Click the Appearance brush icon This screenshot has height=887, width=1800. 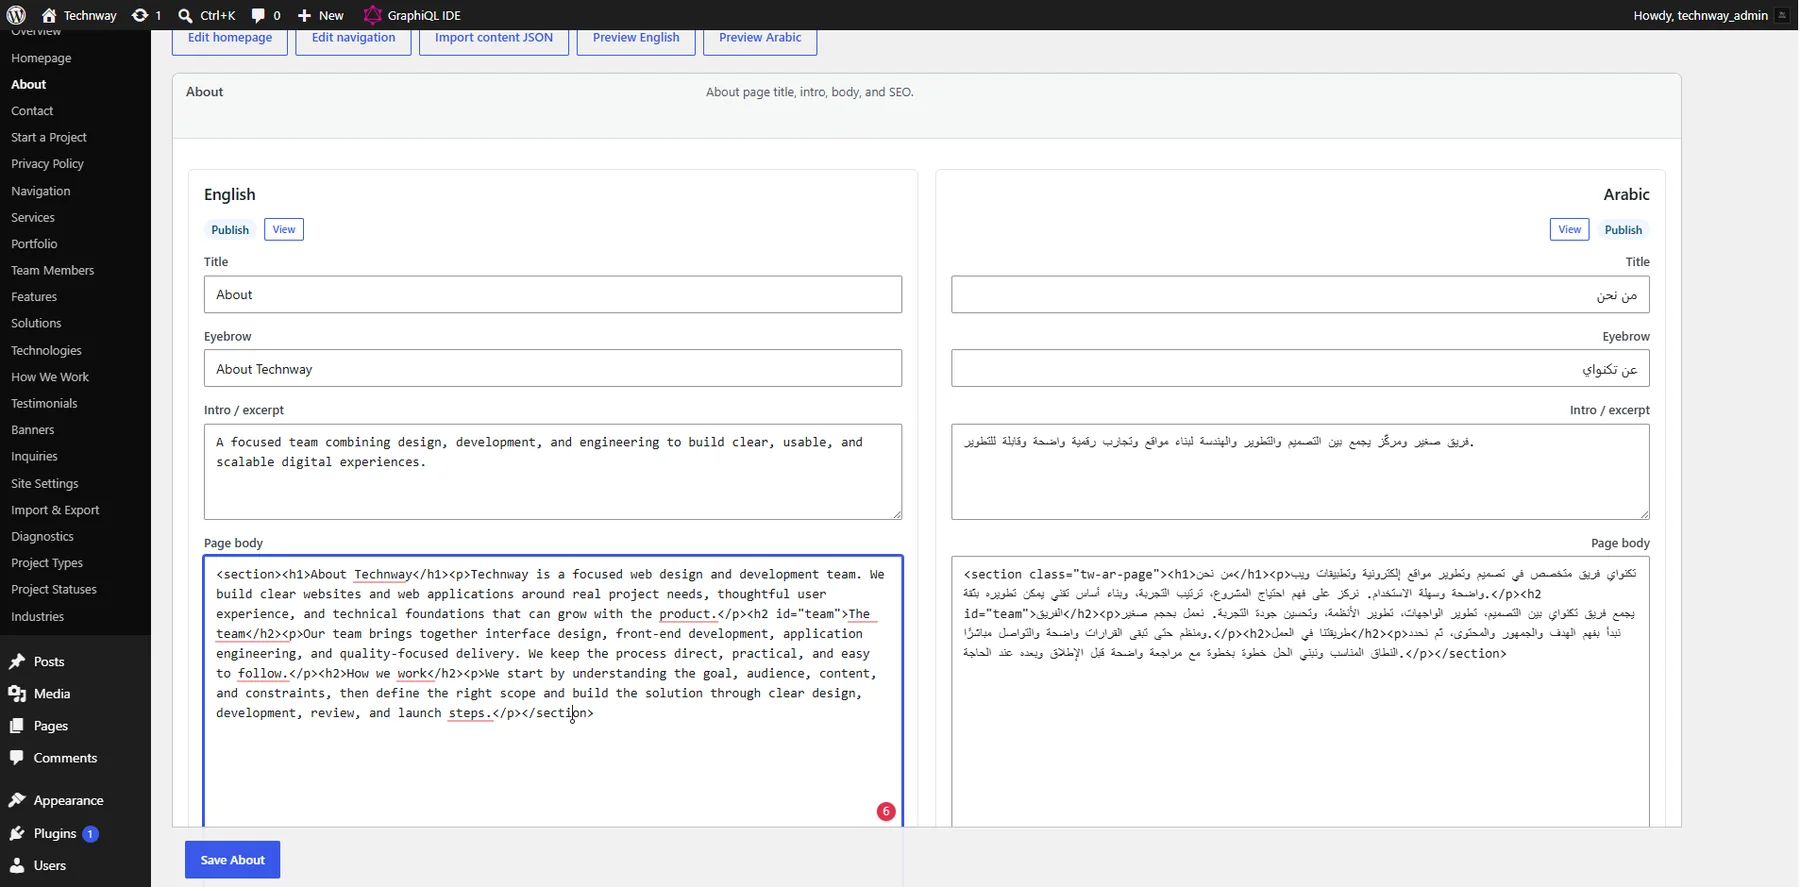coord(17,800)
